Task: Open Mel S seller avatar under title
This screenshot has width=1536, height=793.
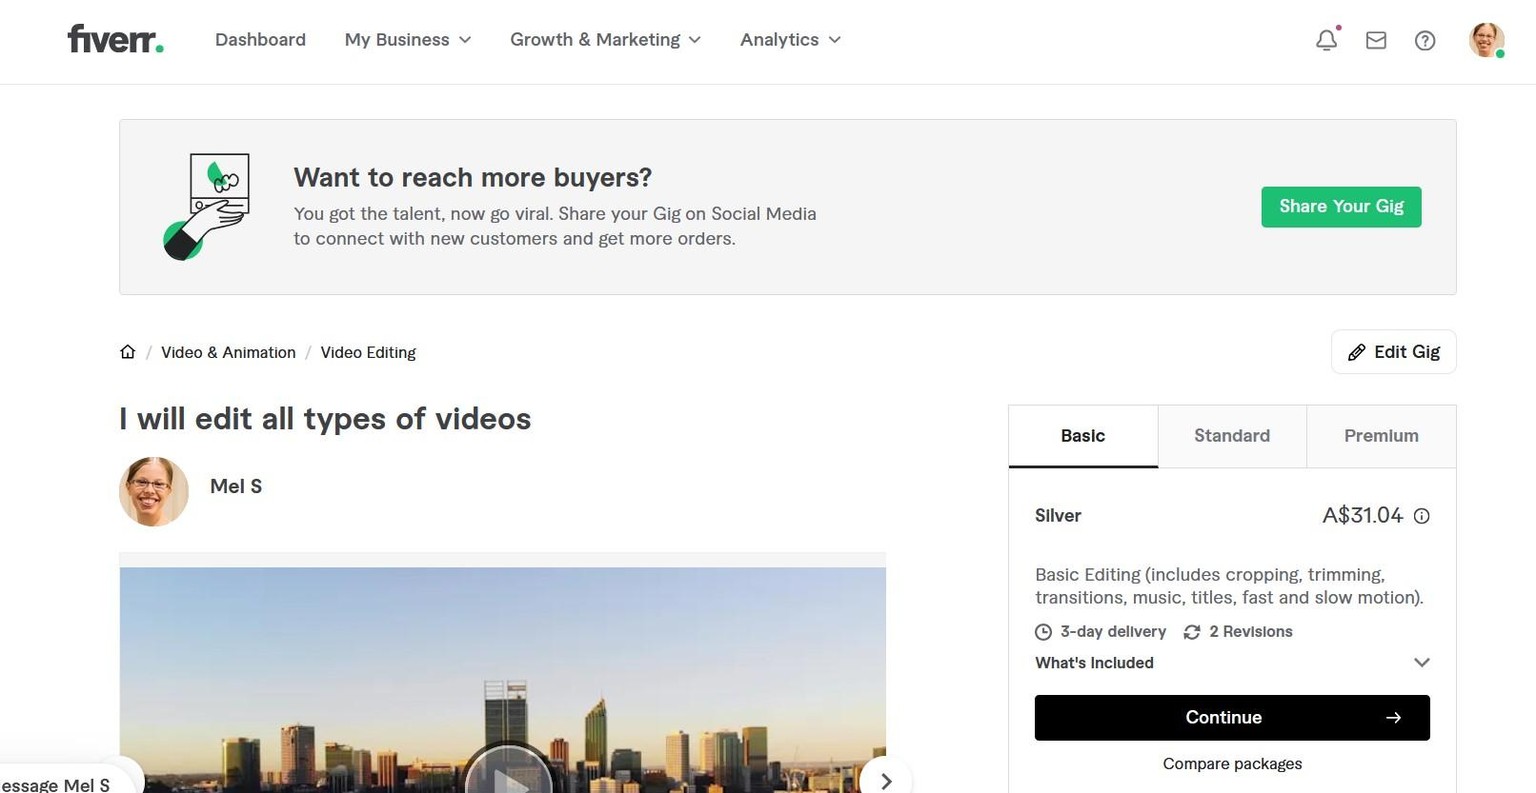Action: [154, 492]
